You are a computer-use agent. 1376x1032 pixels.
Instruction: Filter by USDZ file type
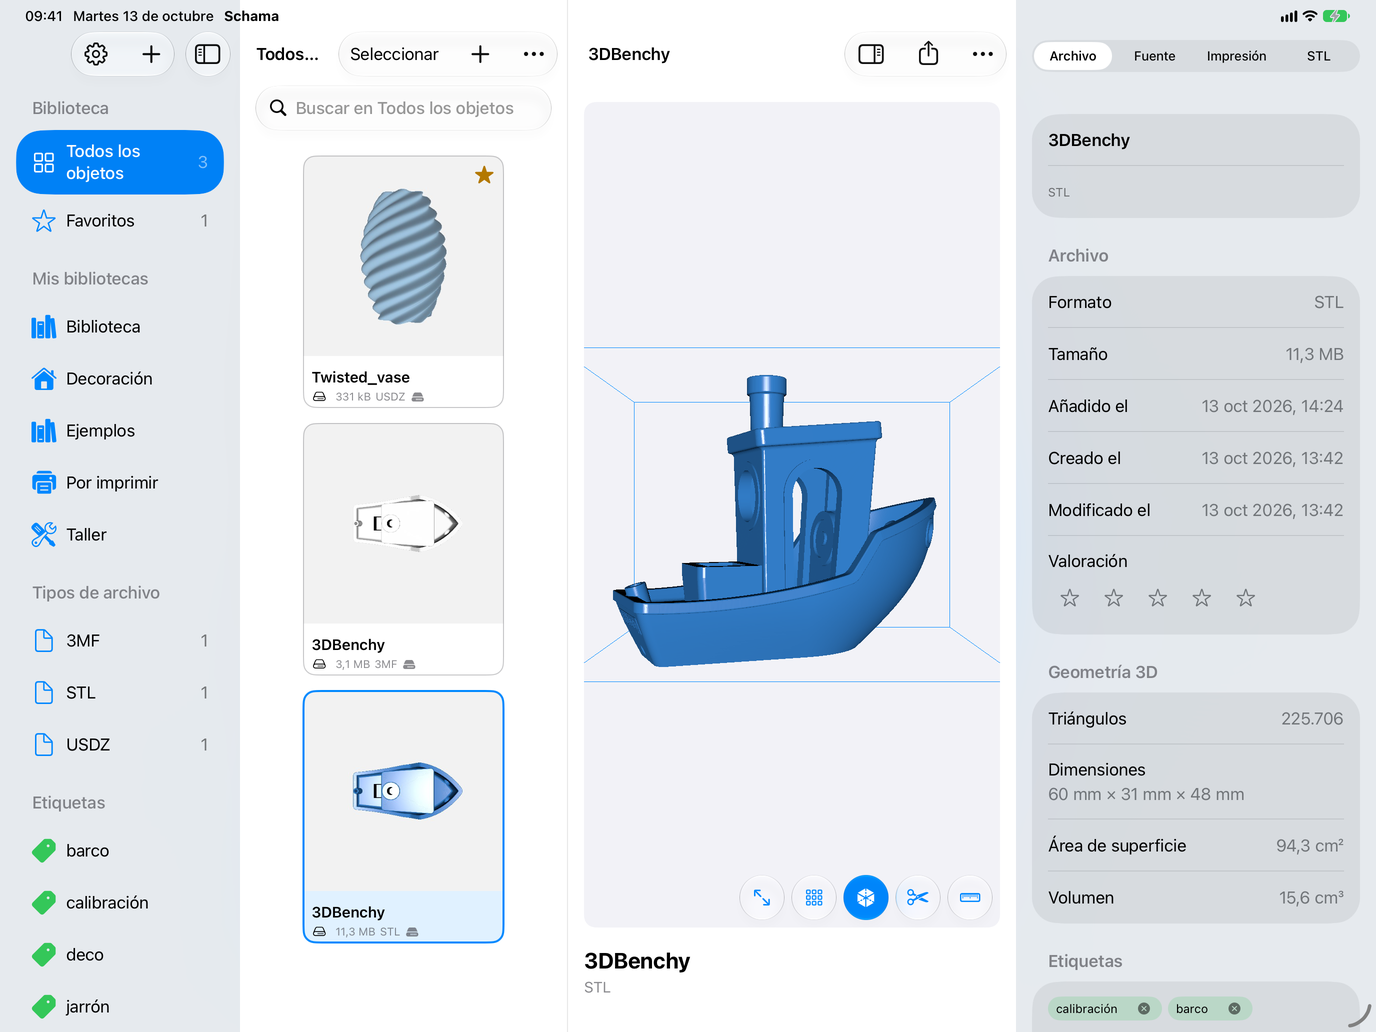coord(120,745)
